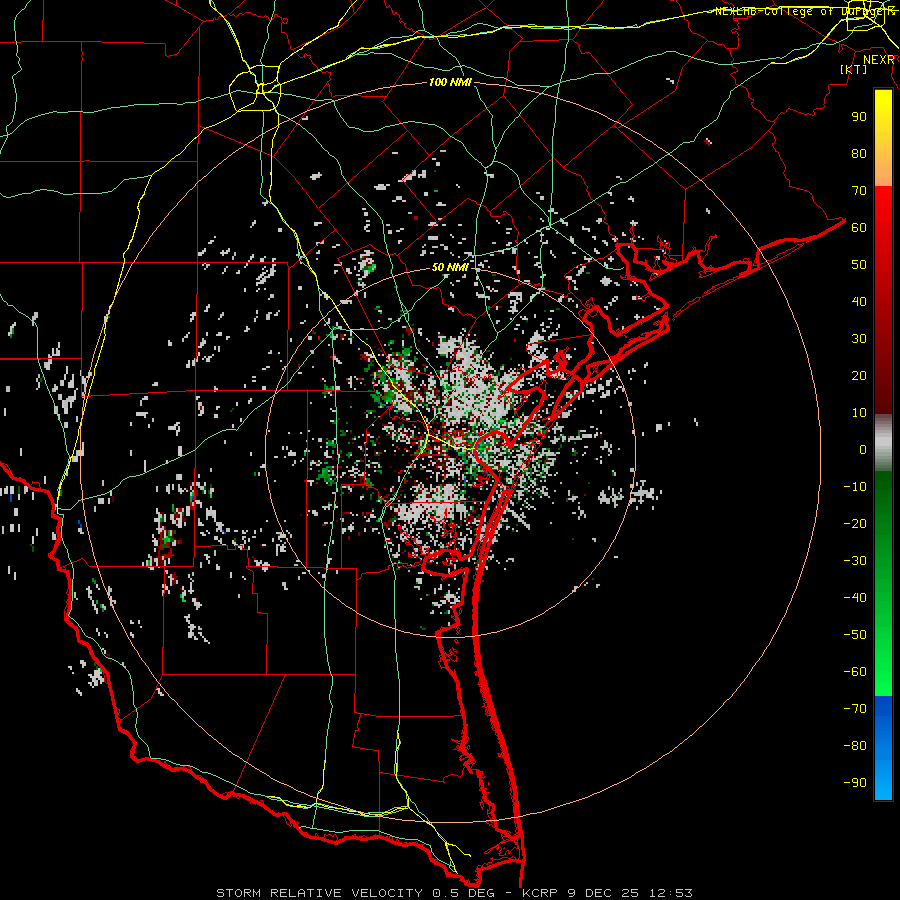Image resolution: width=900 pixels, height=900 pixels.
Task: Click the 60 label on the velocity scale
Action: [859, 227]
